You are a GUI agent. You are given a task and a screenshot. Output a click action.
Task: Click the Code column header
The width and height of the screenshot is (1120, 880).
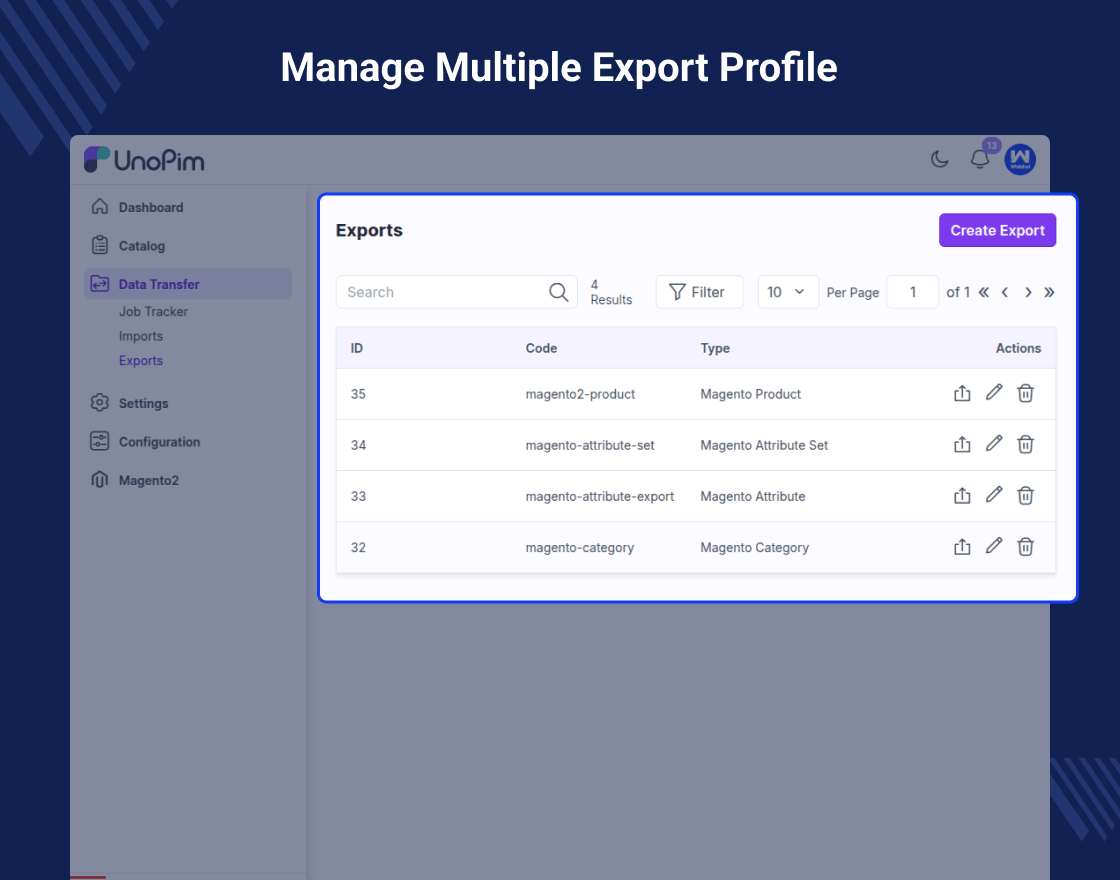(x=541, y=348)
